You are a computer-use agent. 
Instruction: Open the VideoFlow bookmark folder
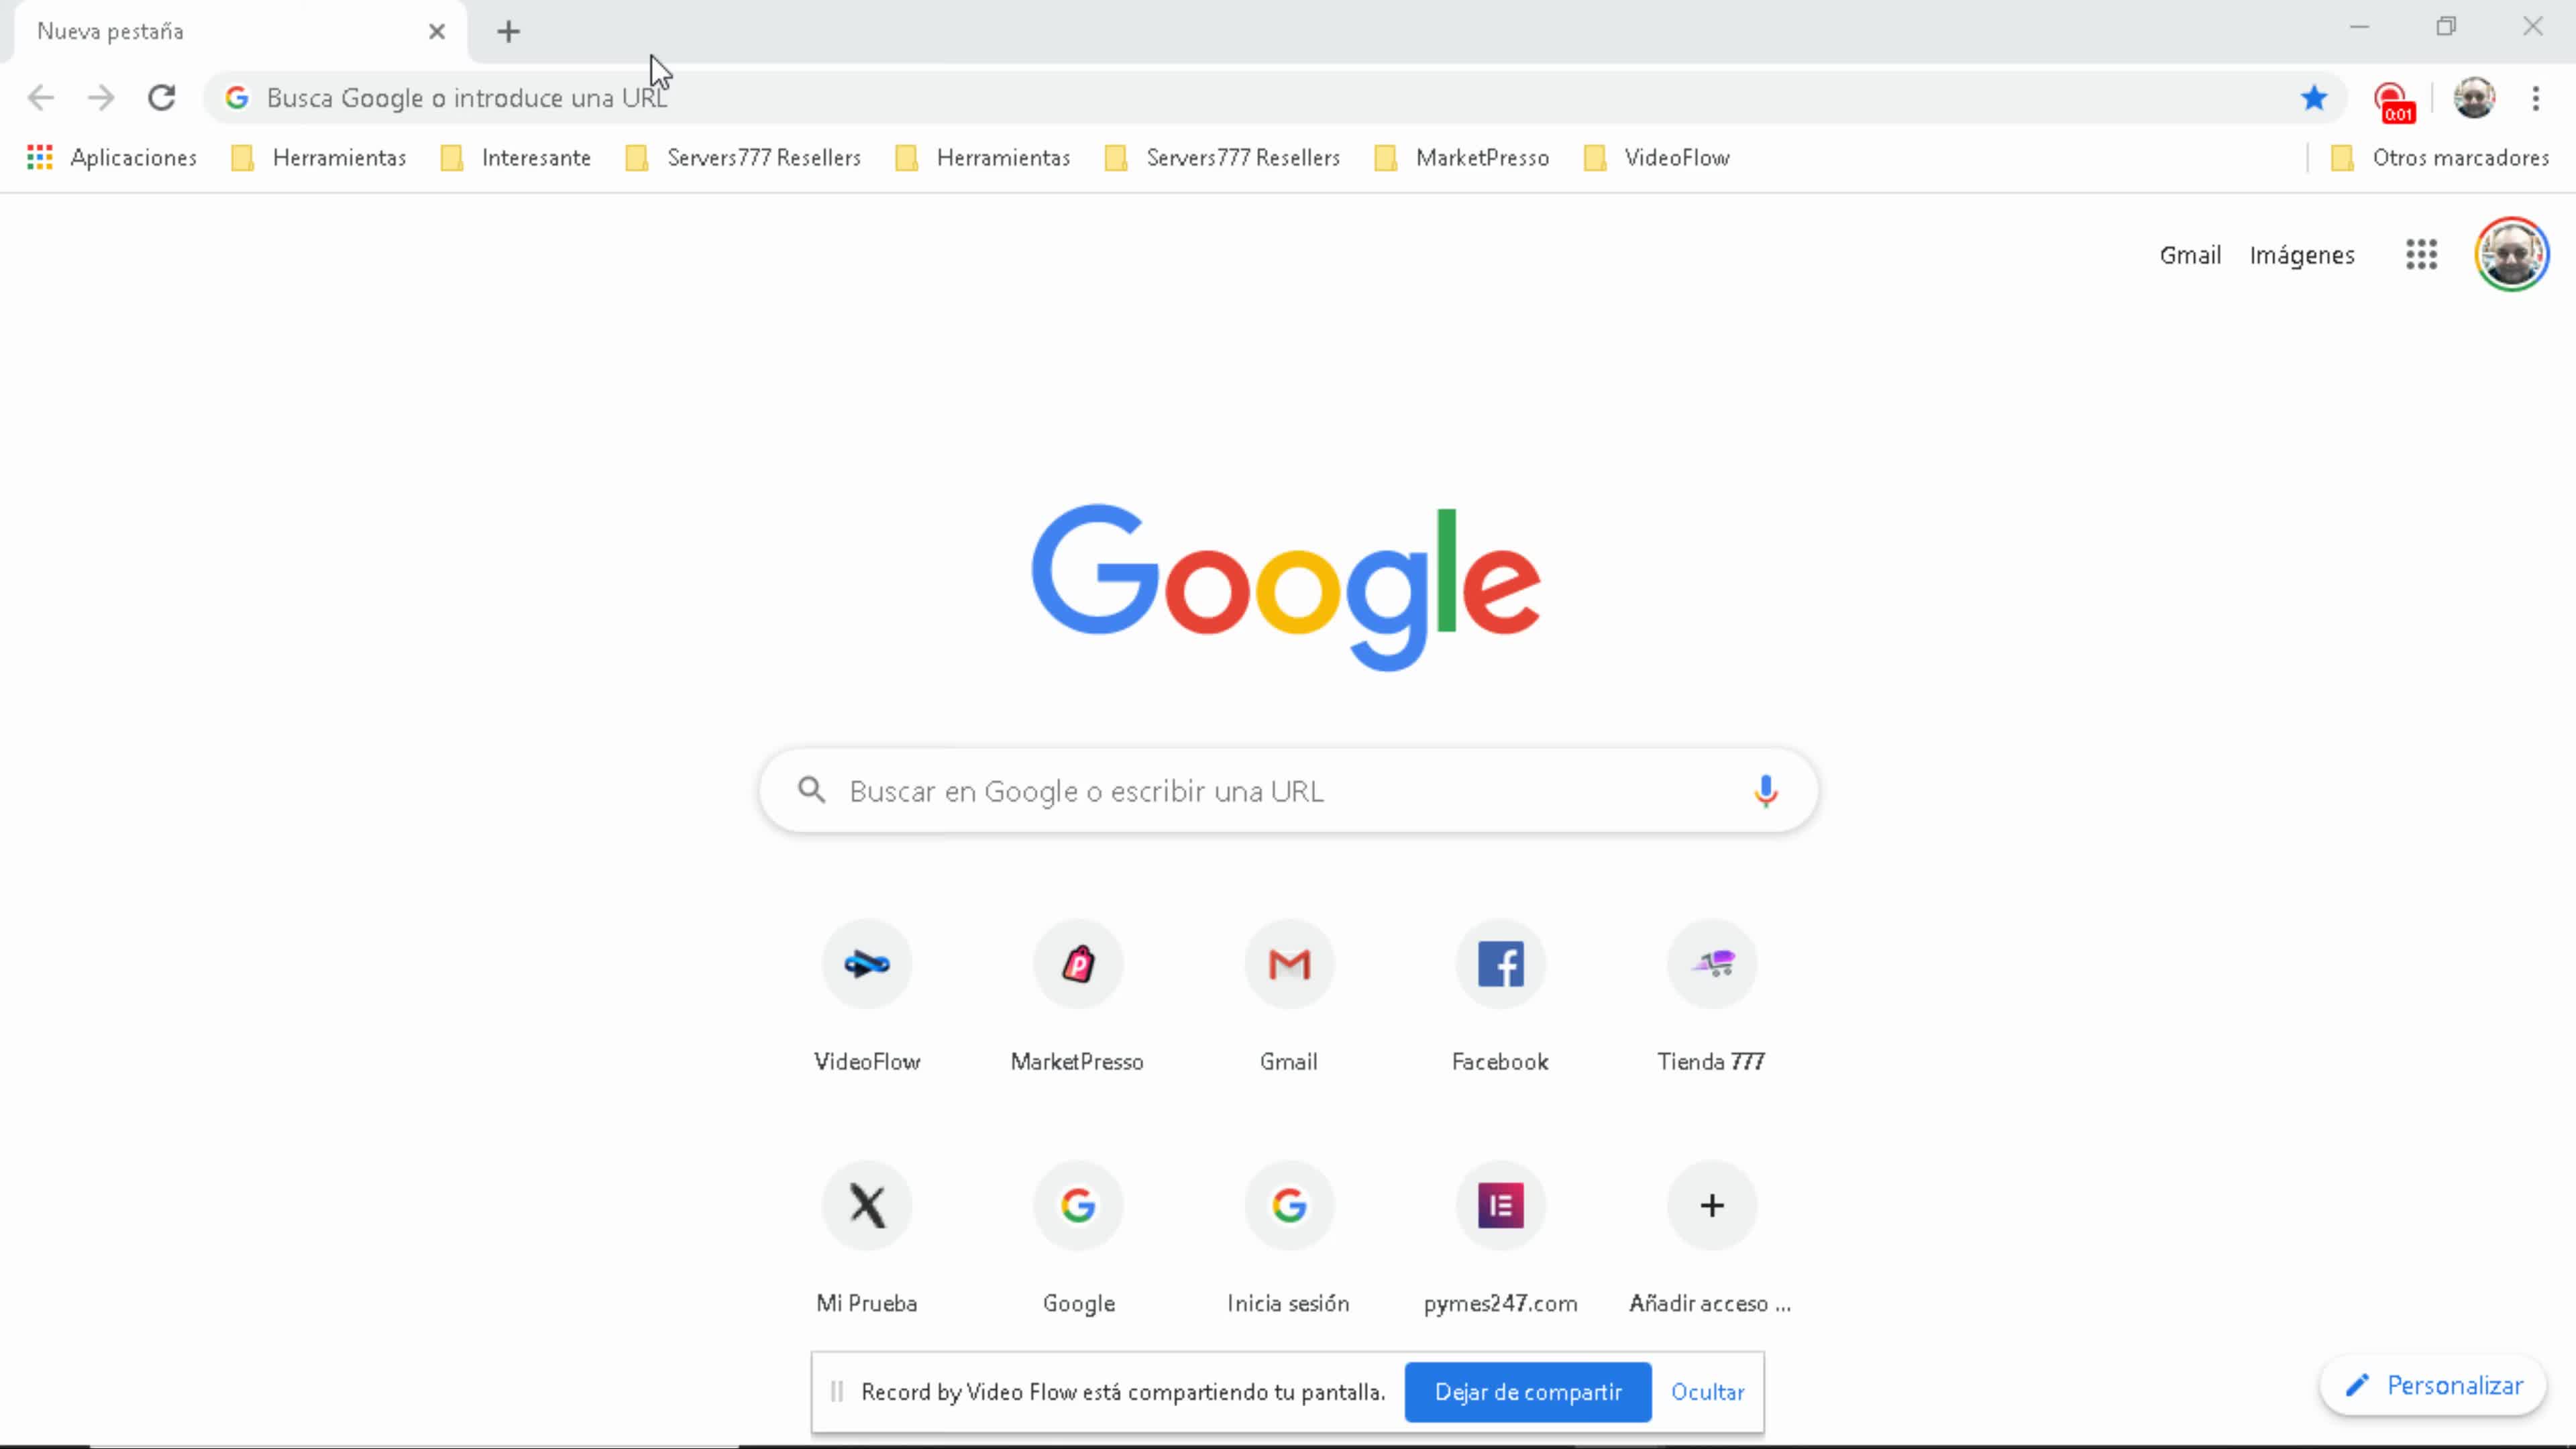1657,158
